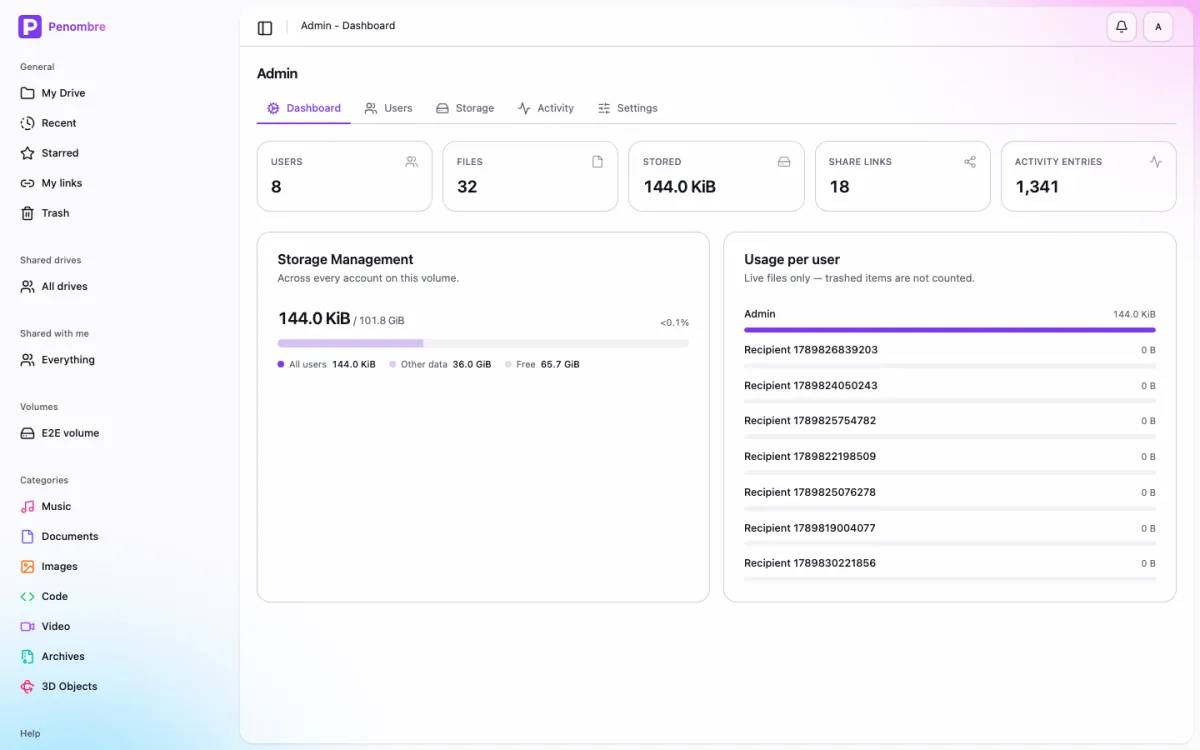This screenshot has height=750, width=1200.
Task: Click Recipient 1789825076278 row
Action: (950, 499)
